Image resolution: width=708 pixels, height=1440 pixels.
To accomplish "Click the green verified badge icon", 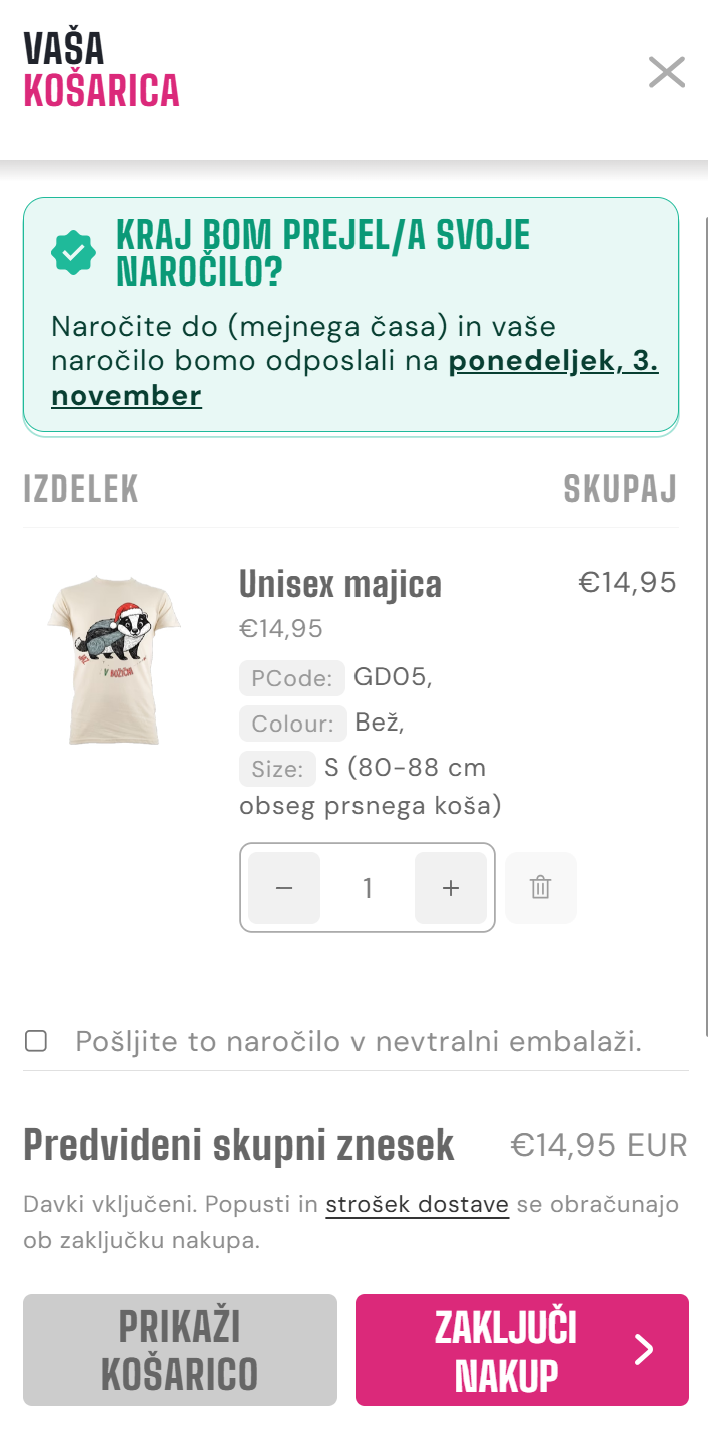I will click(x=73, y=253).
